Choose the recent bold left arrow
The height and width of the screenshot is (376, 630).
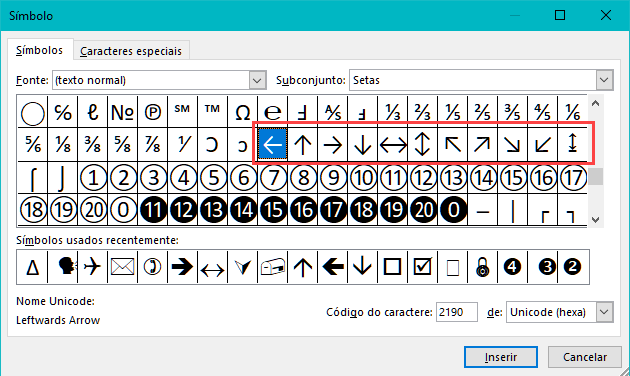click(333, 267)
